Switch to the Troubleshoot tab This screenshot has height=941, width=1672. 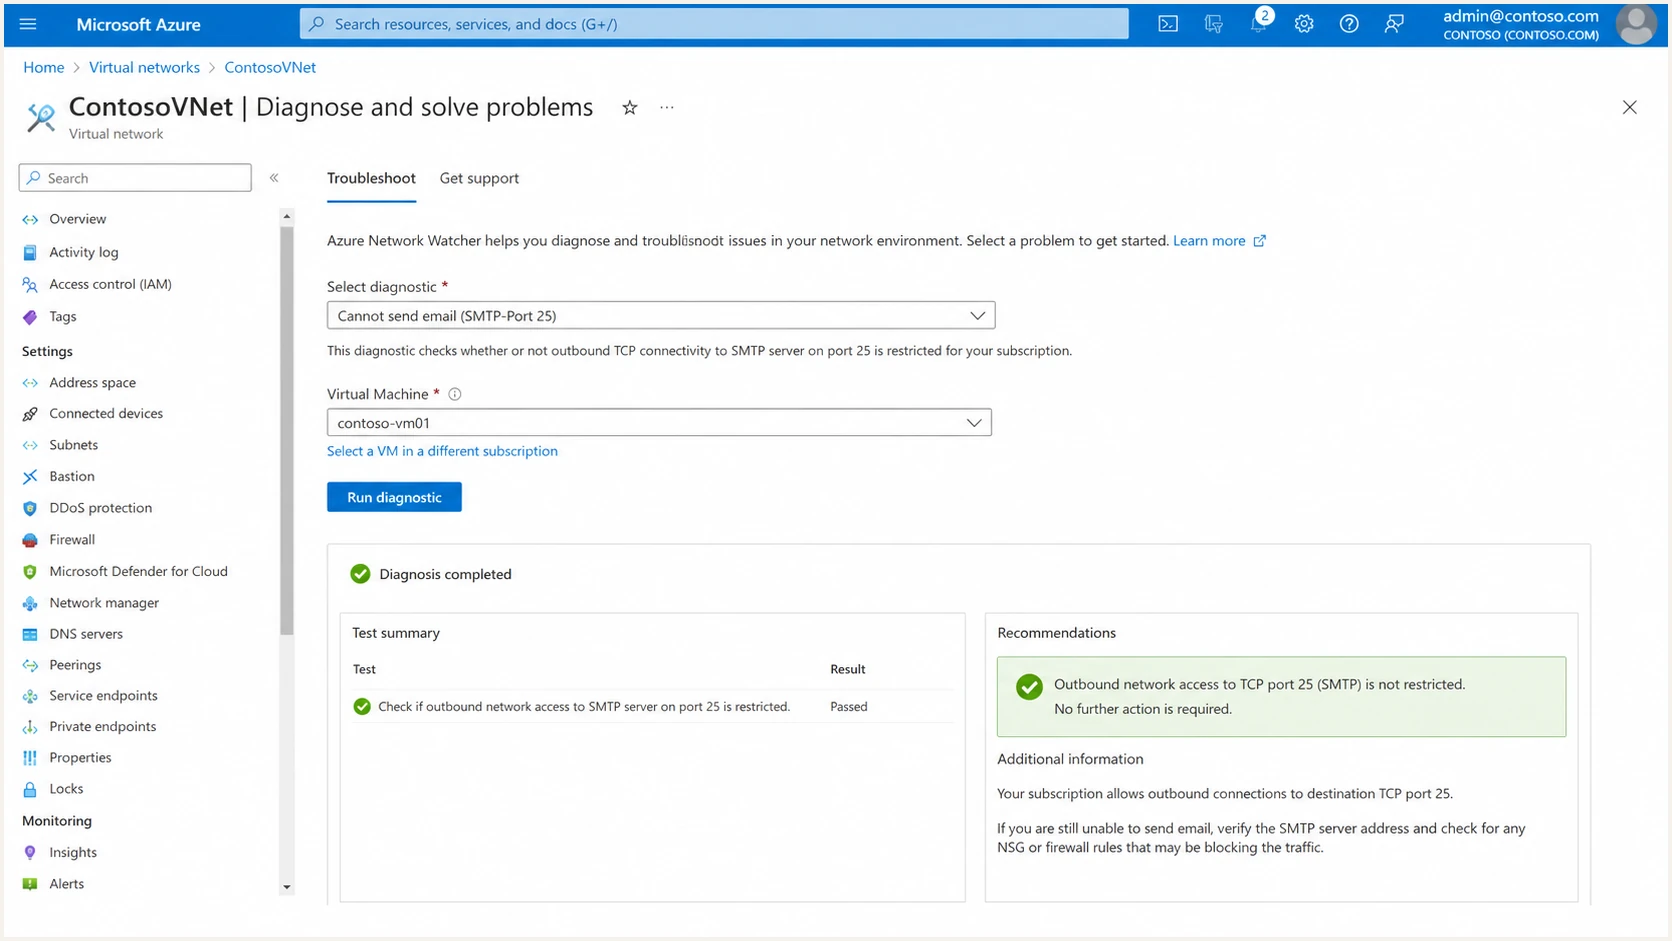coord(371,178)
